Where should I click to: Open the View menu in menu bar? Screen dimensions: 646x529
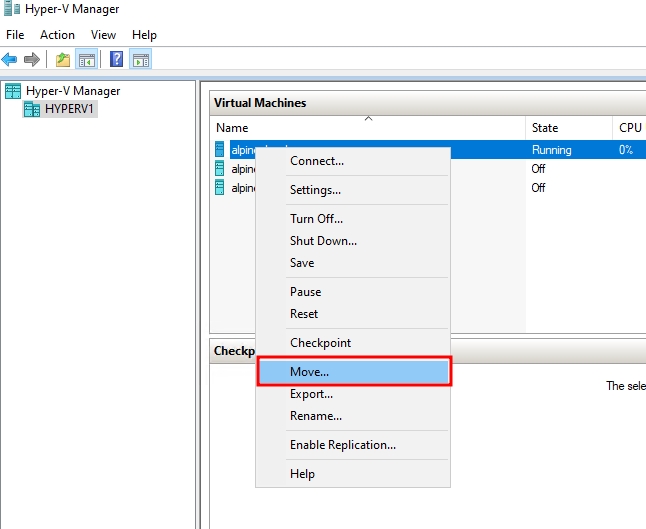point(103,35)
